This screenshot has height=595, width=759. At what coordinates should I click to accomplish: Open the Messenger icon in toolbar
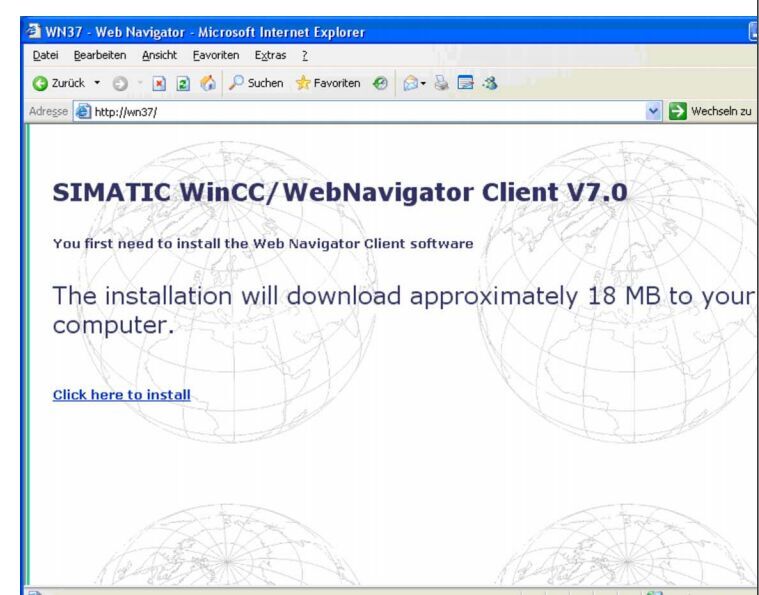pos(490,83)
